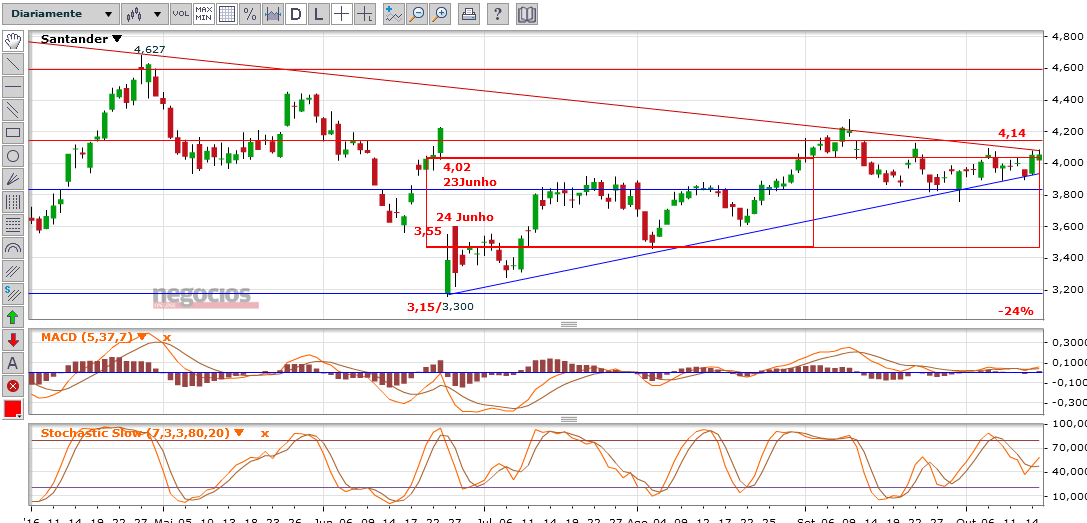The height and width of the screenshot is (523, 1087).
Task: Select the hand pan tool
Action: [13, 40]
